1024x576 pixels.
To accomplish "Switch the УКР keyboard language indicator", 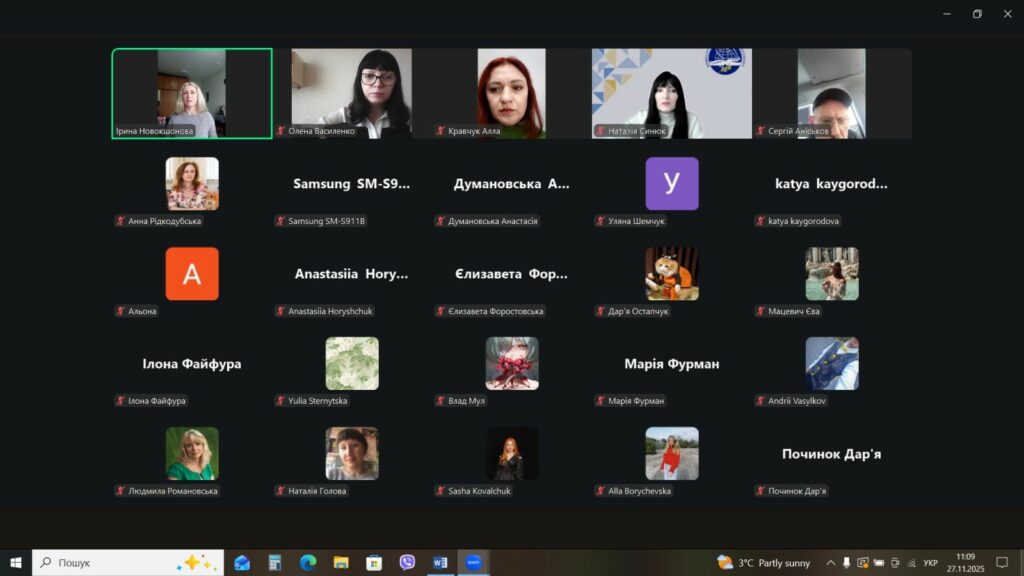I will (930, 562).
